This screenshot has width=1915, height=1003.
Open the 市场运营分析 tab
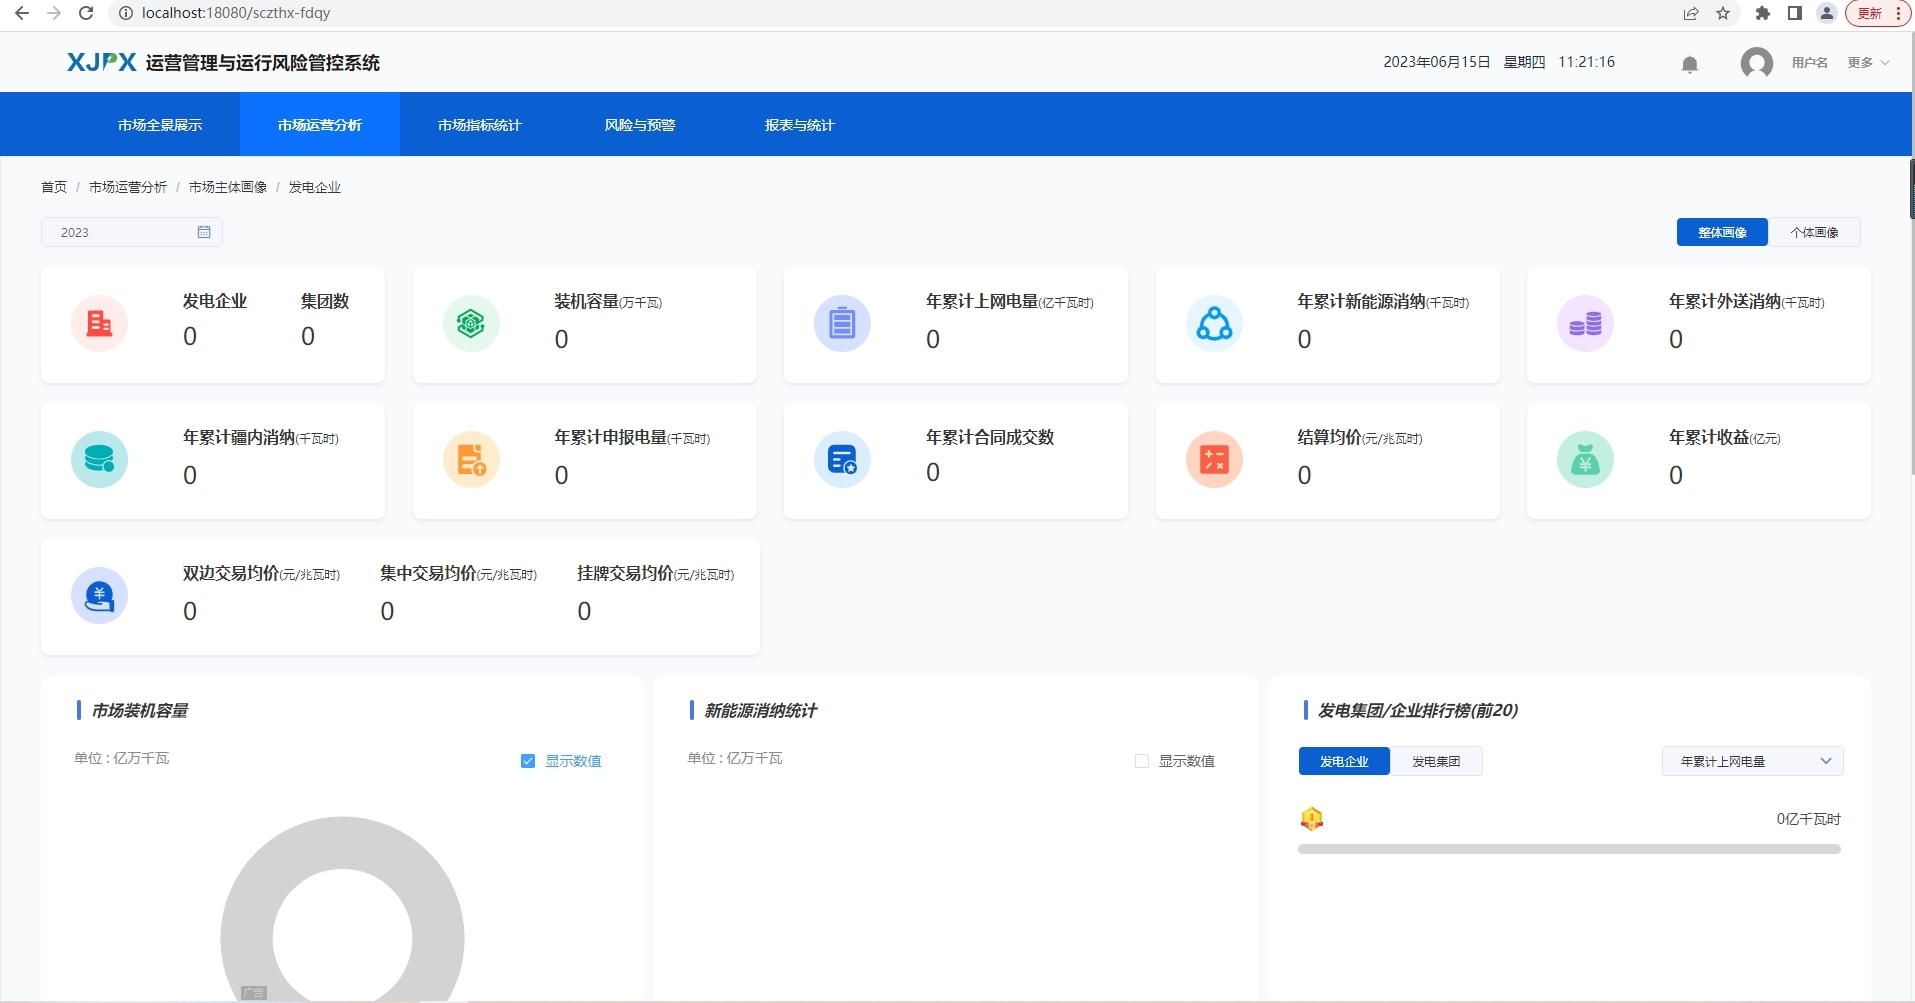[x=320, y=125]
